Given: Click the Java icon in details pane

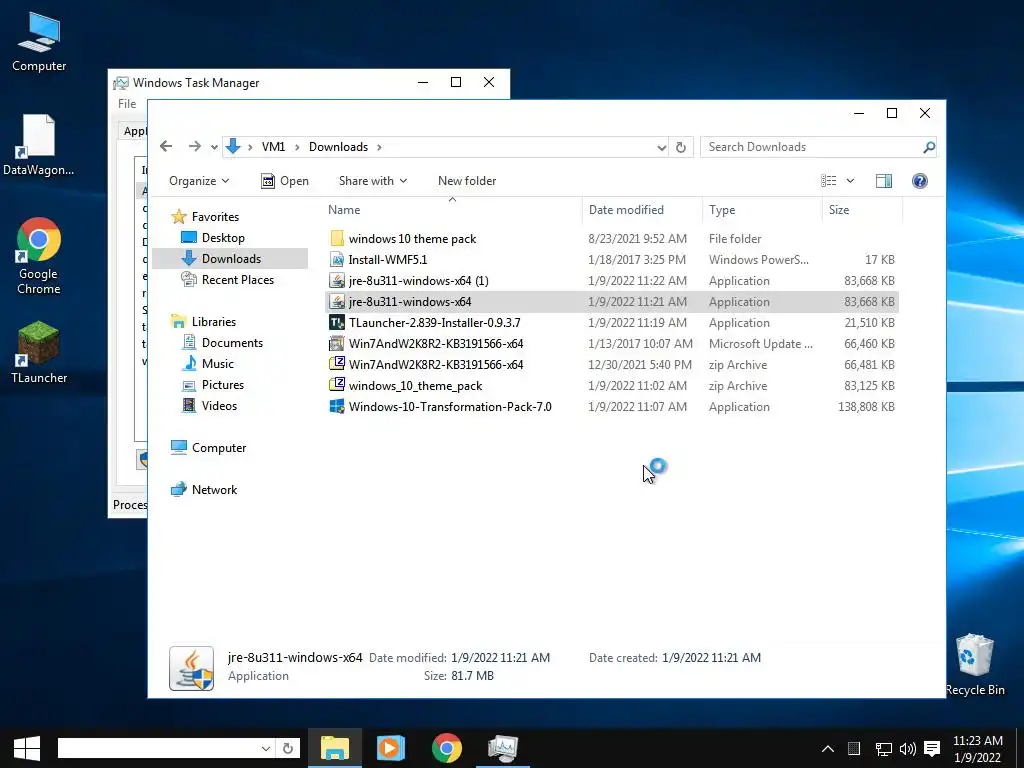Looking at the screenshot, I should (191, 668).
